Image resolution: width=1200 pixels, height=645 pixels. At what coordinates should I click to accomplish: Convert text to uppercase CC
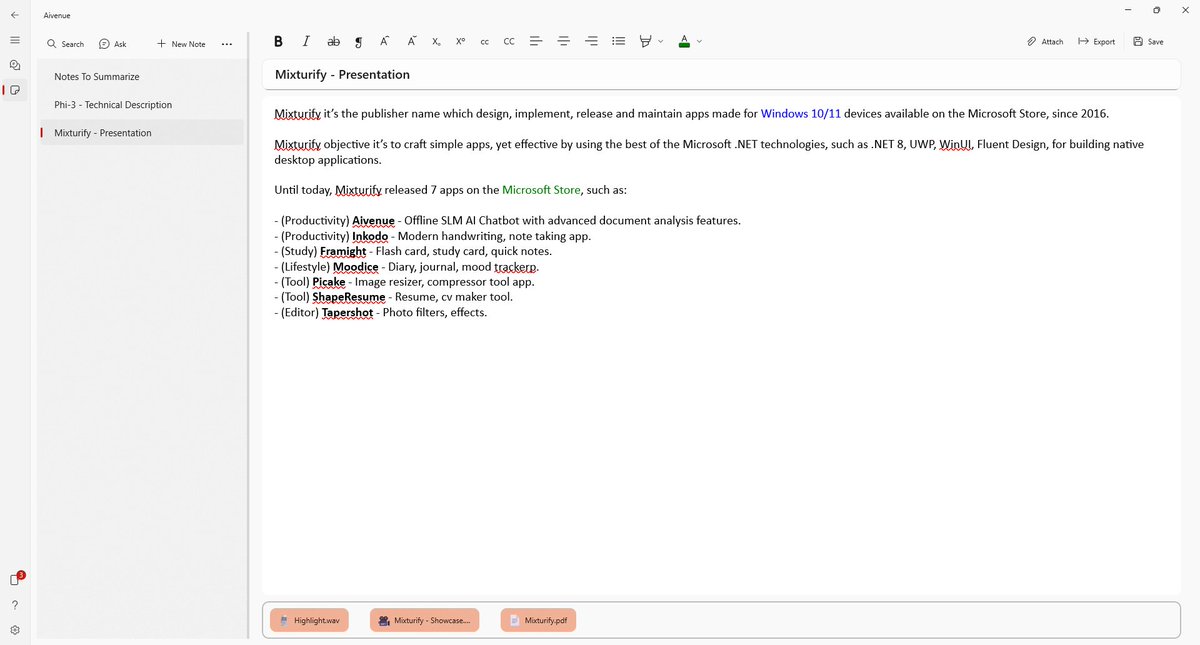pyautogui.click(x=509, y=42)
